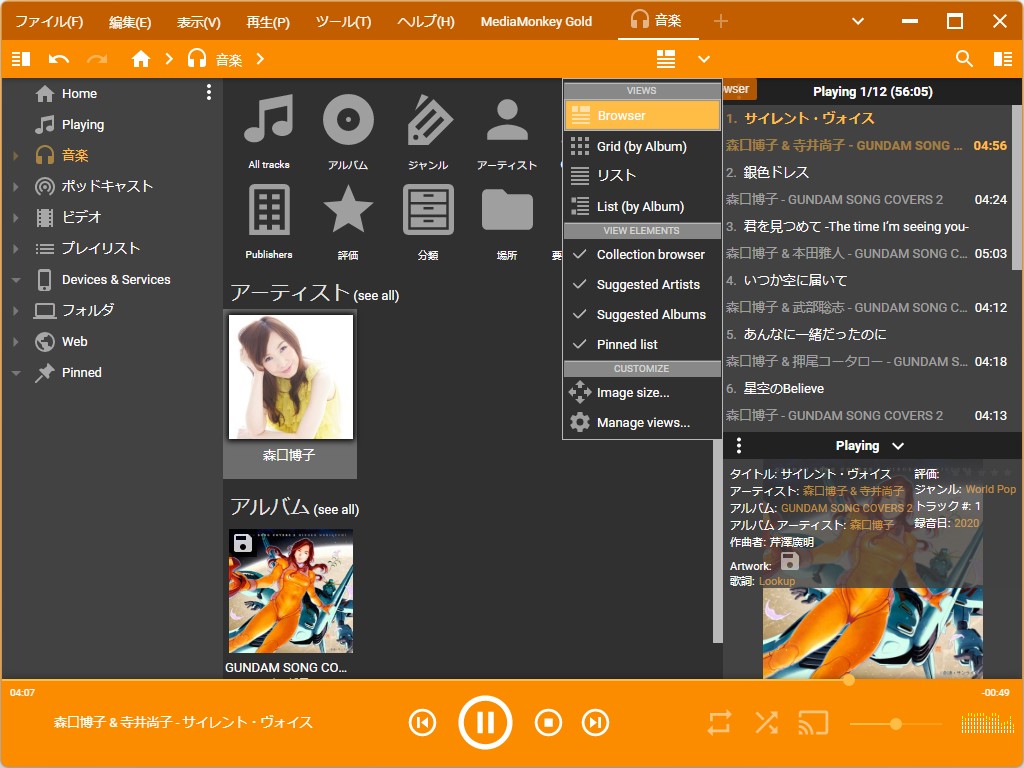Adjust the volume slider

[x=896, y=722]
